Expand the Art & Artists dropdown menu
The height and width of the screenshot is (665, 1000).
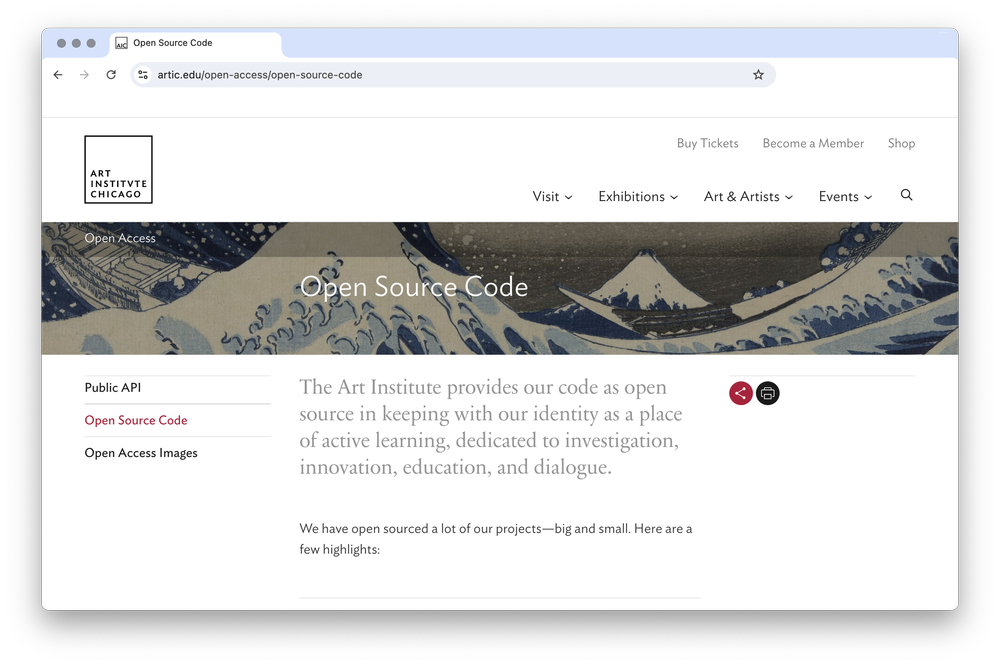click(x=748, y=196)
